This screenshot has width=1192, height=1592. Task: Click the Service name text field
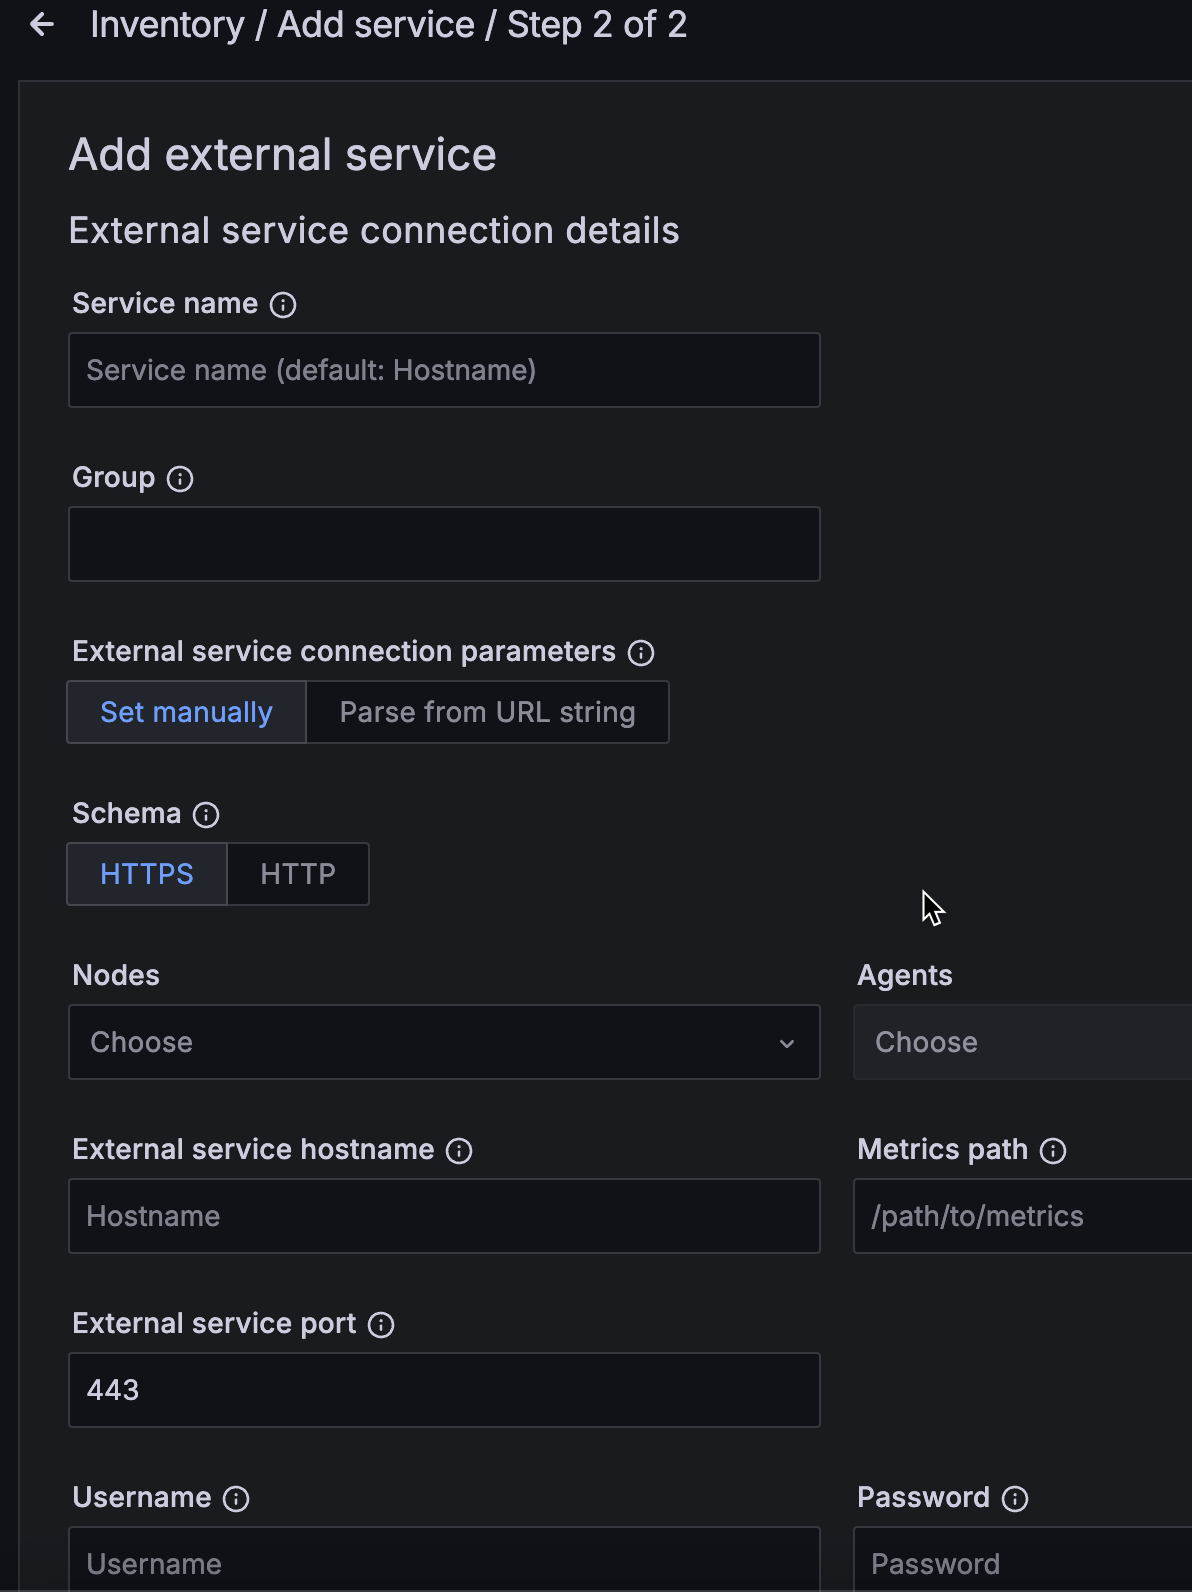[444, 370]
